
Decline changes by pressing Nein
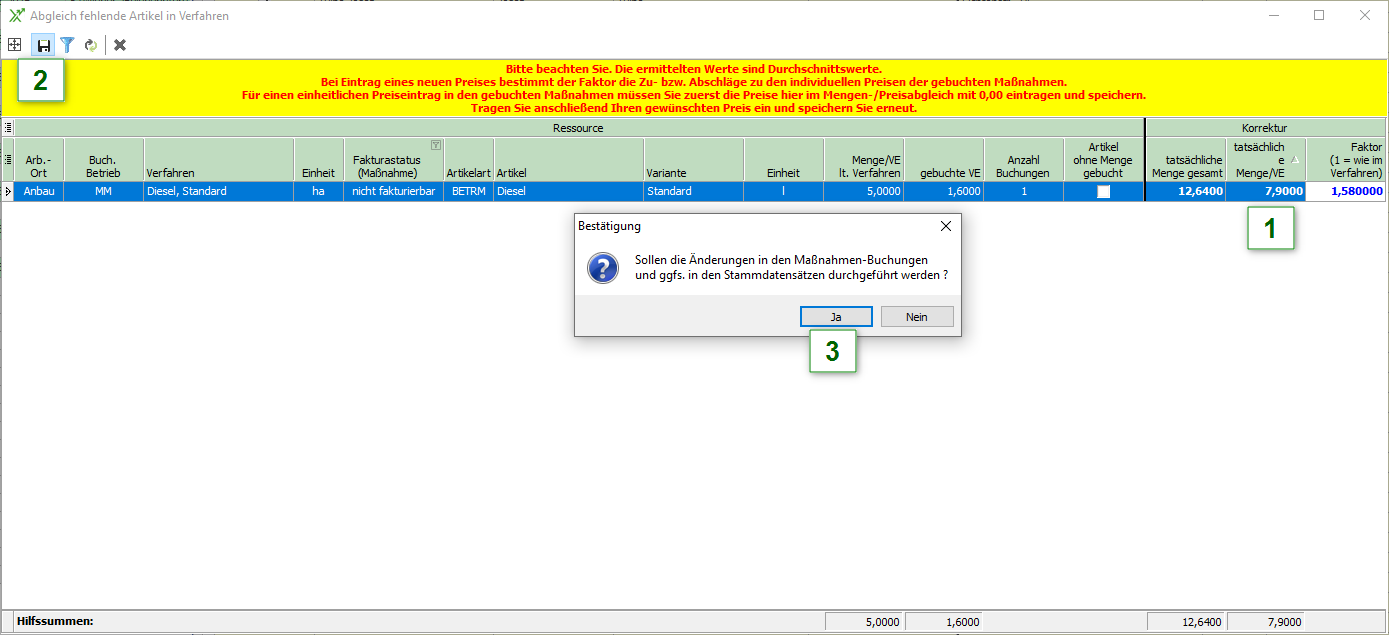click(x=916, y=317)
